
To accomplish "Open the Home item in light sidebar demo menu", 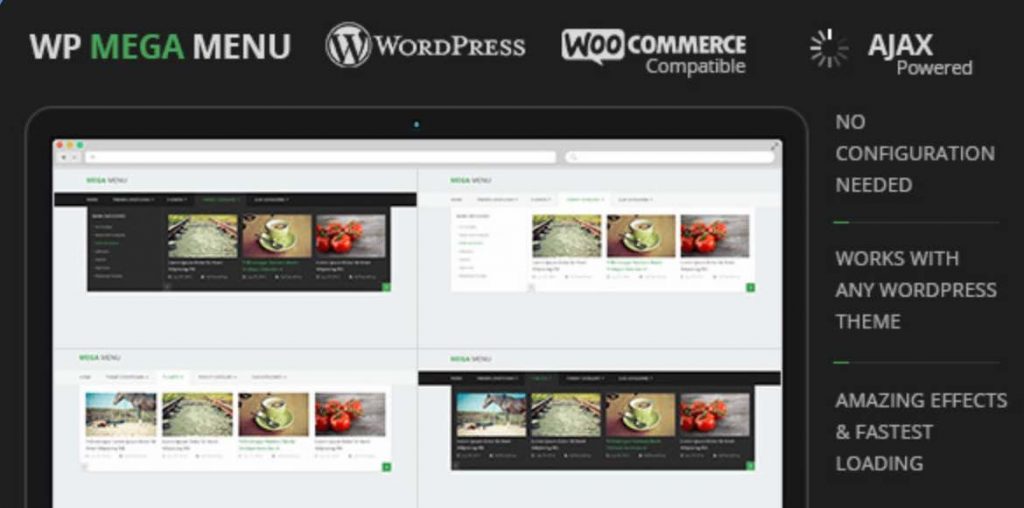I will (x=456, y=200).
